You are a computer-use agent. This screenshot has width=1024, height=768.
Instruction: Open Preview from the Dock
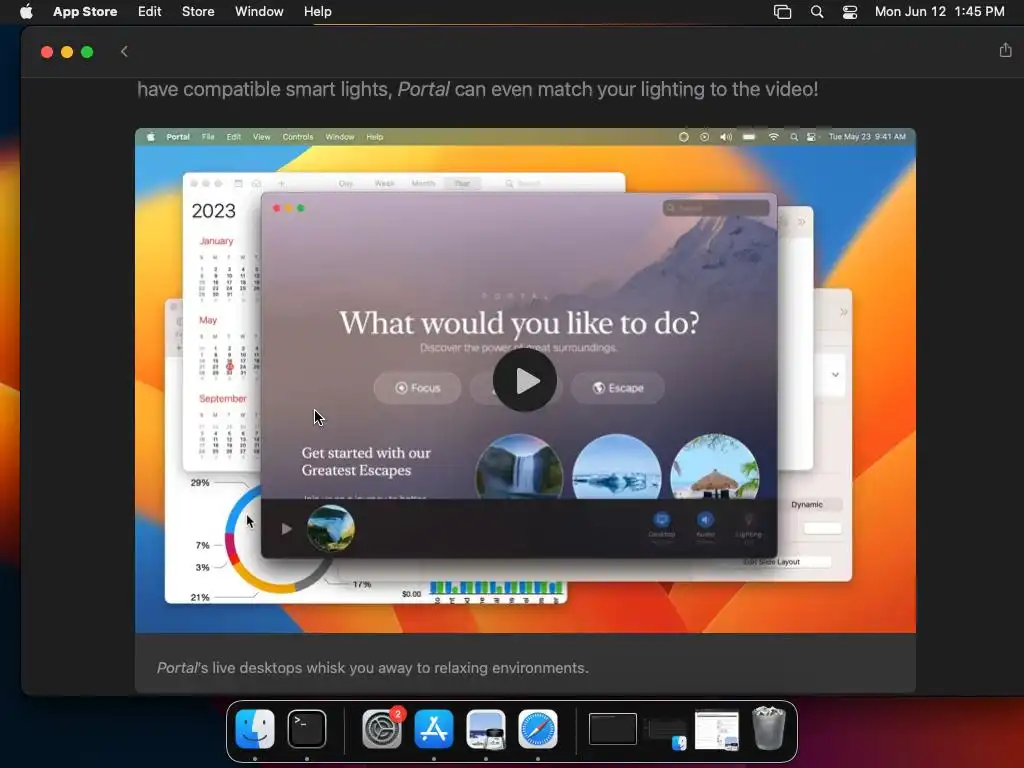pos(486,729)
